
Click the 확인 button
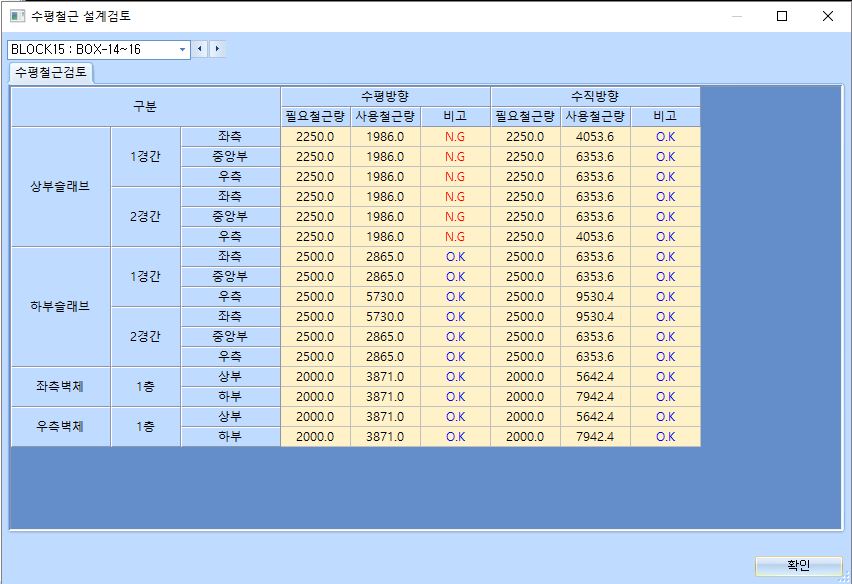point(798,566)
